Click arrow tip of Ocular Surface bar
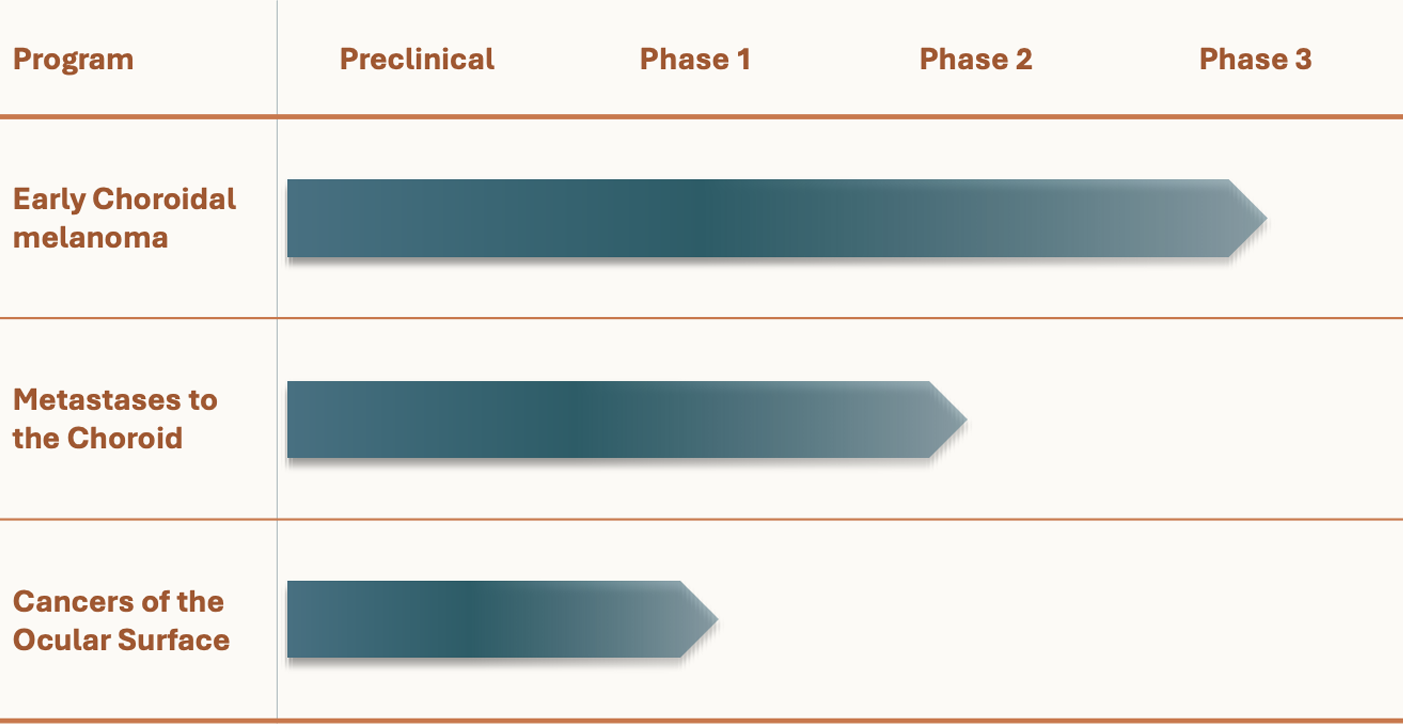 (x=700, y=619)
